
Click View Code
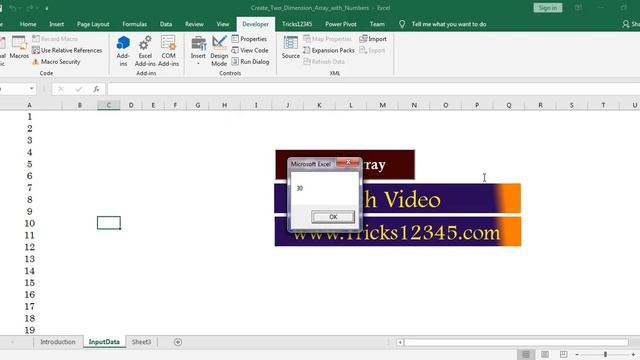(250, 50)
